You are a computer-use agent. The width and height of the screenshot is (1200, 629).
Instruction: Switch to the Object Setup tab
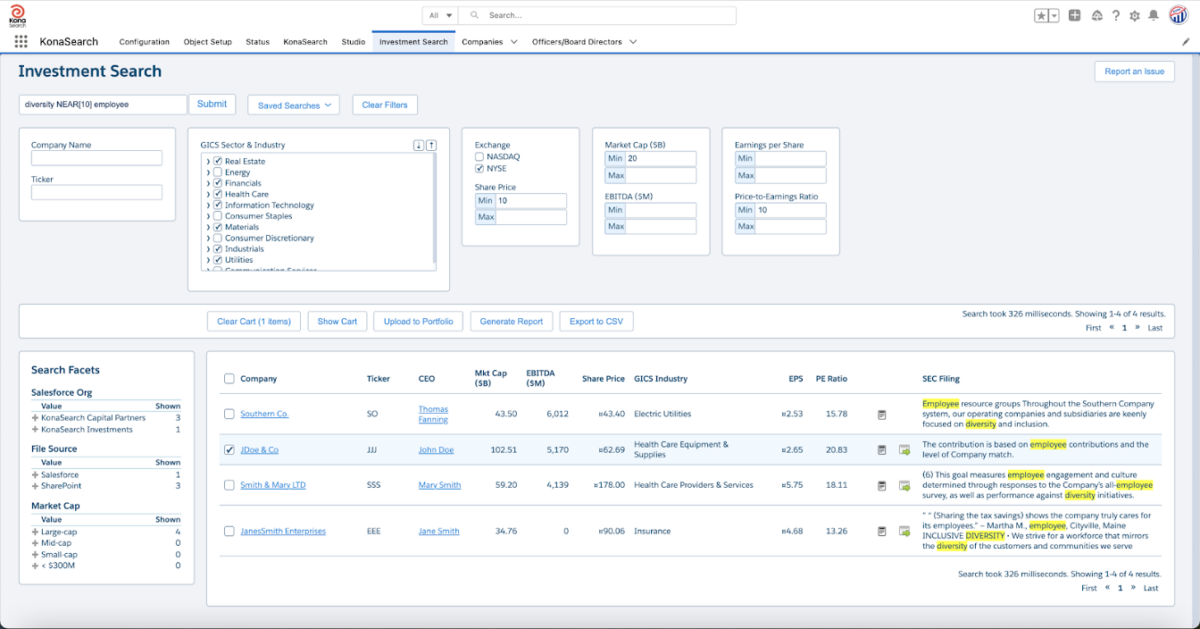[208, 42]
